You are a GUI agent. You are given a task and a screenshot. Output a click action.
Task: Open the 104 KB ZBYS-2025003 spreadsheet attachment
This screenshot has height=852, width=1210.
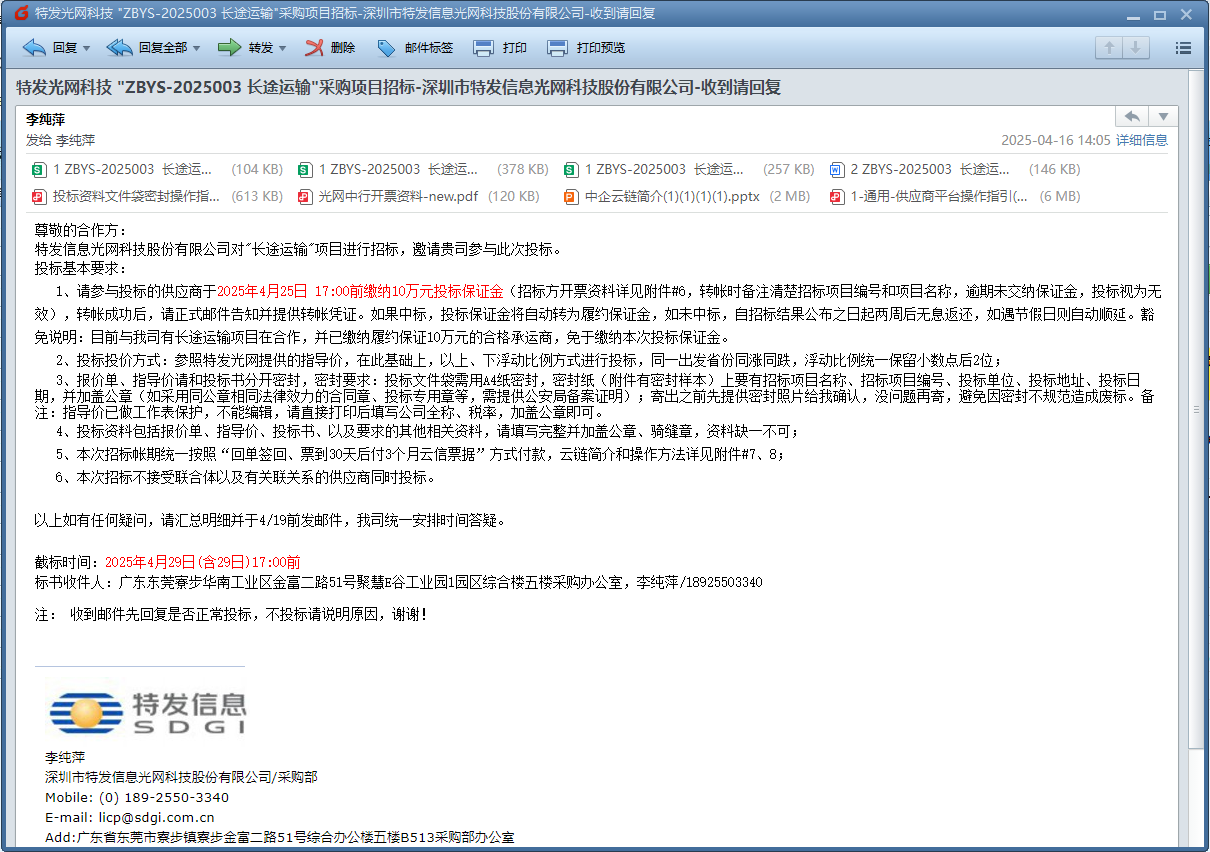(157, 169)
